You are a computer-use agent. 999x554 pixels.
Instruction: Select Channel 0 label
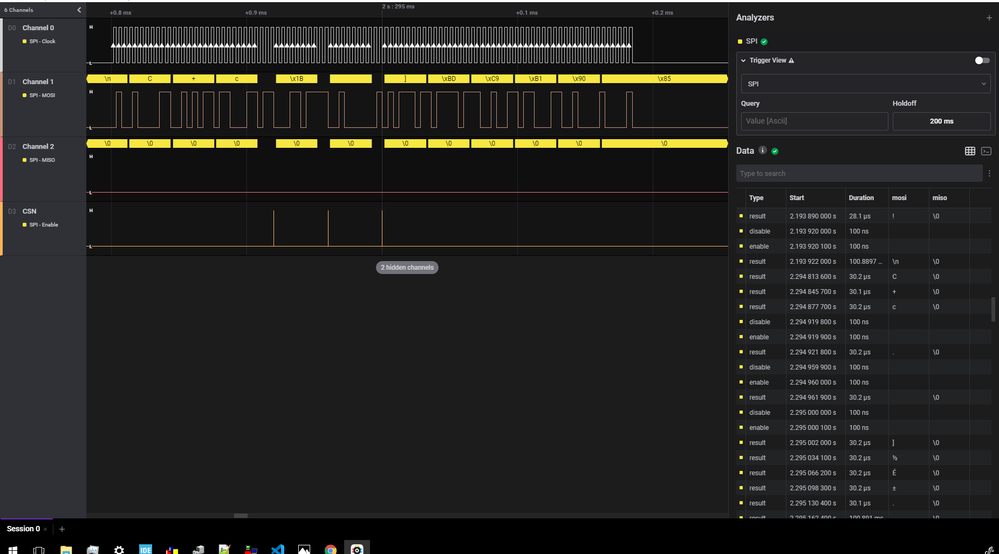(x=38, y=28)
